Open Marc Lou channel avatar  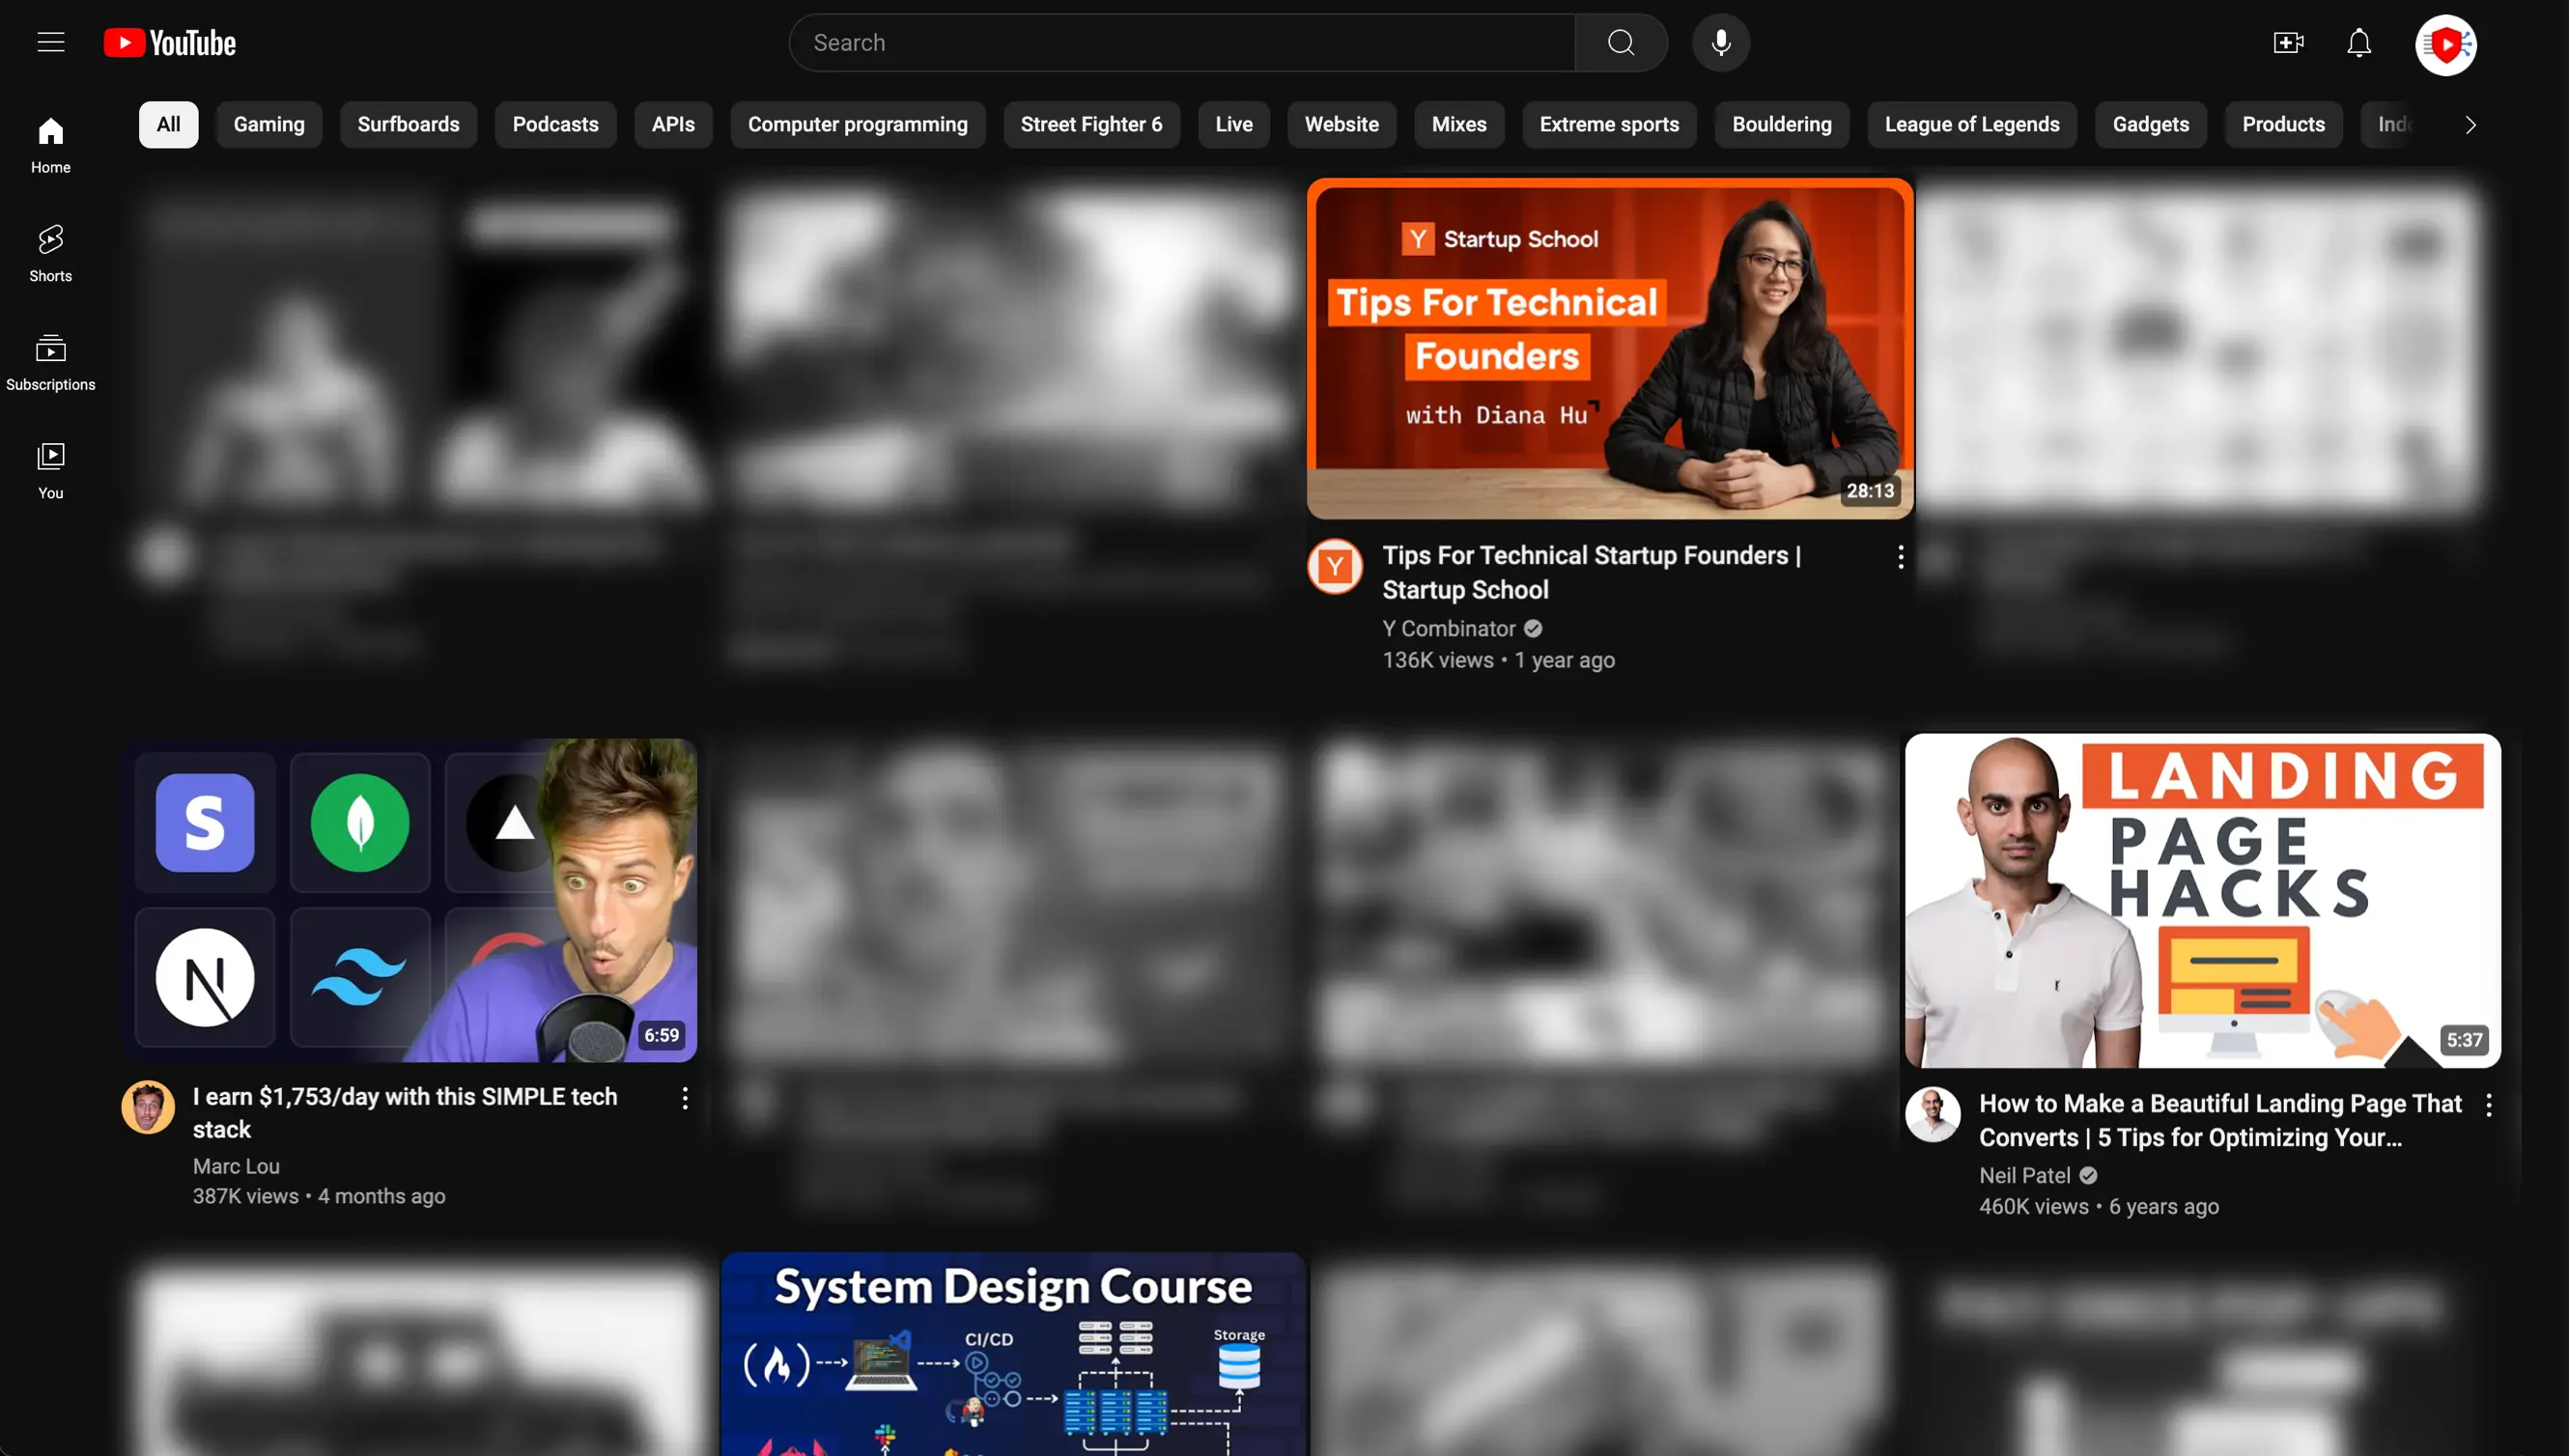pyautogui.click(x=148, y=1107)
